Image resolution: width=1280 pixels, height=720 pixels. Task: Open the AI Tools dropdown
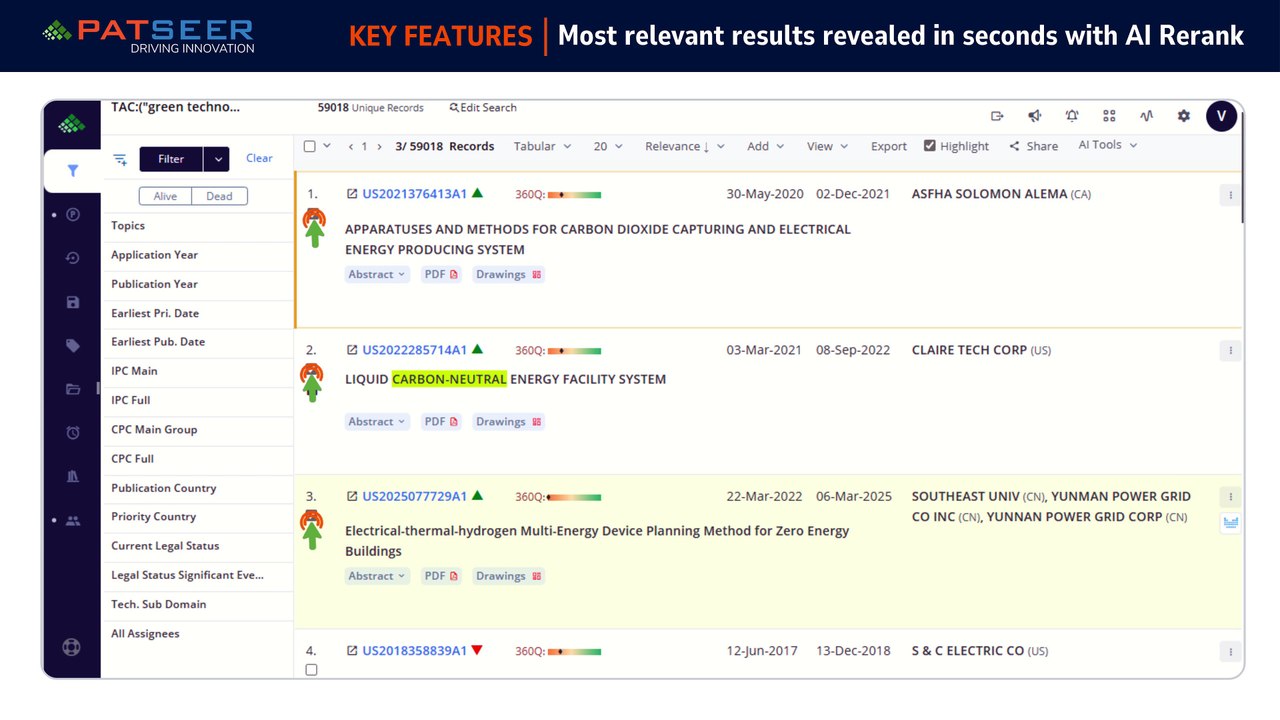click(1107, 145)
